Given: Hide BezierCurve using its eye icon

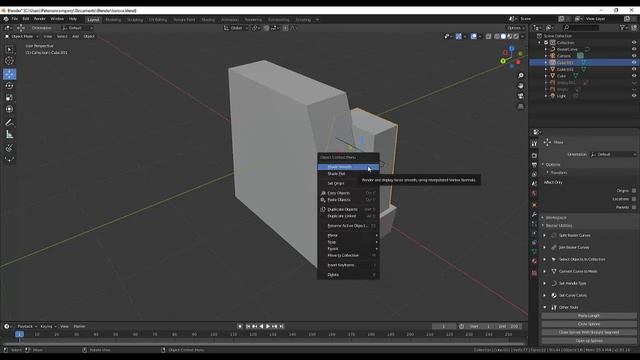Looking at the screenshot, I should (634, 49).
